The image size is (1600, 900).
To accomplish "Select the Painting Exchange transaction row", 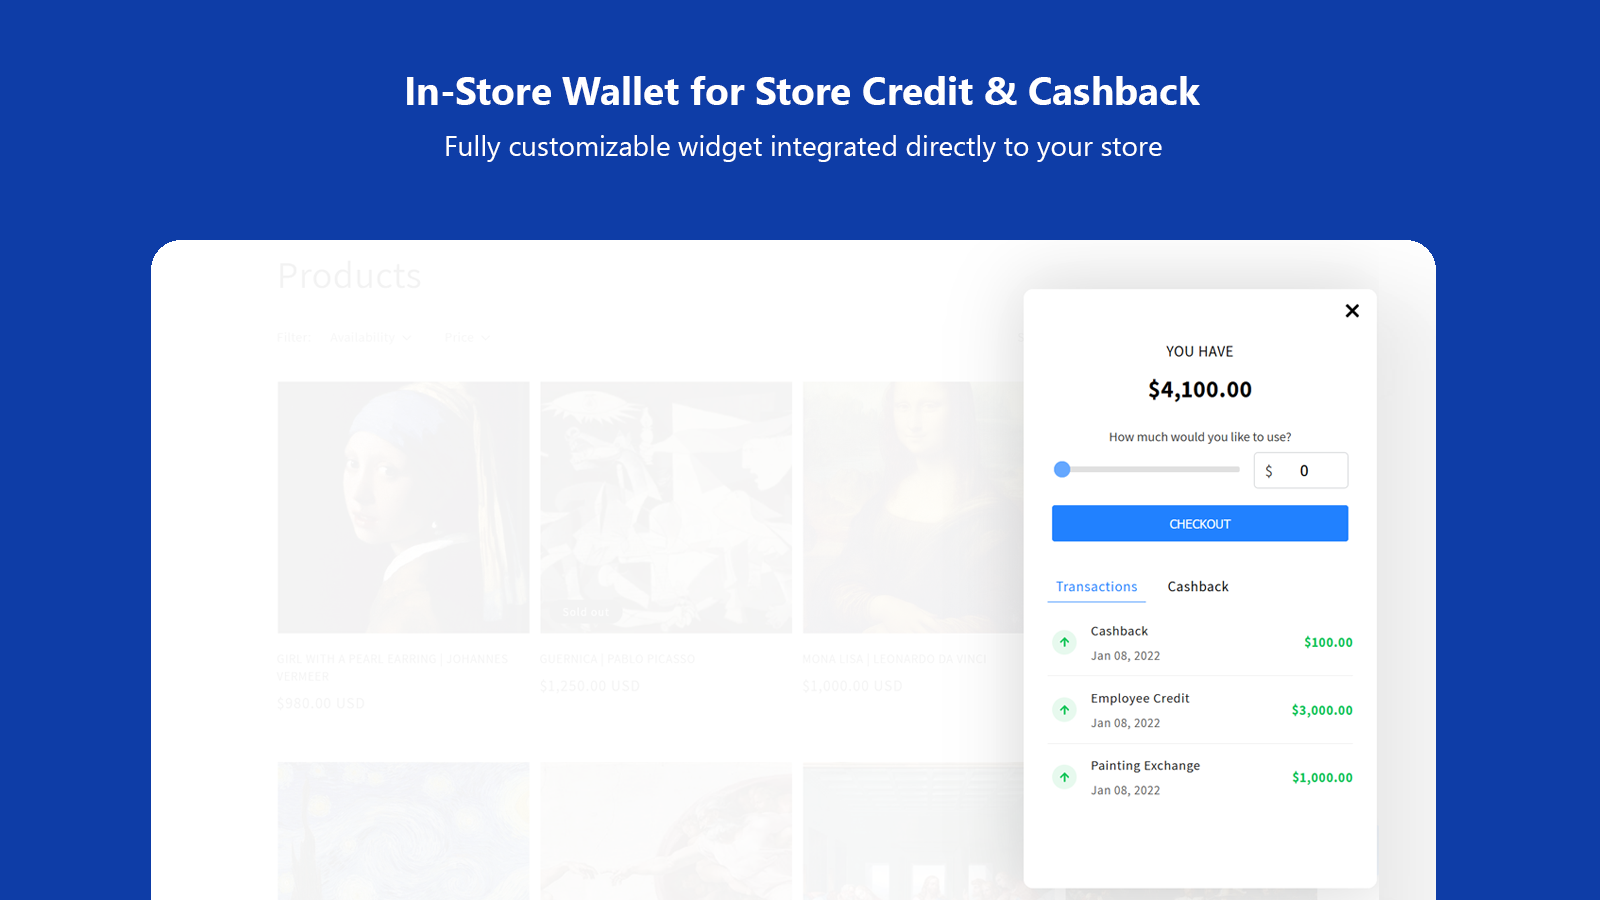I will tap(1200, 777).
